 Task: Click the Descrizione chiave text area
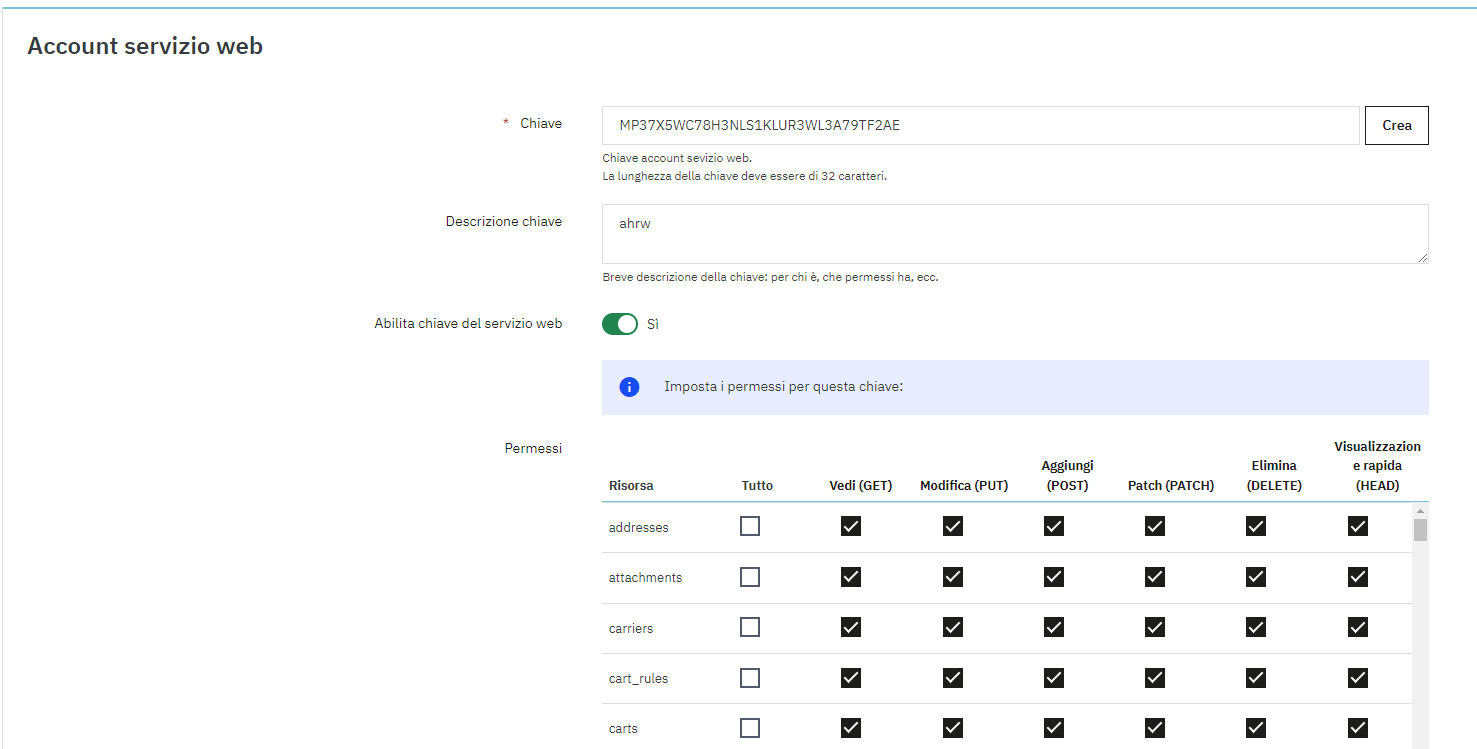(1014, 234)
